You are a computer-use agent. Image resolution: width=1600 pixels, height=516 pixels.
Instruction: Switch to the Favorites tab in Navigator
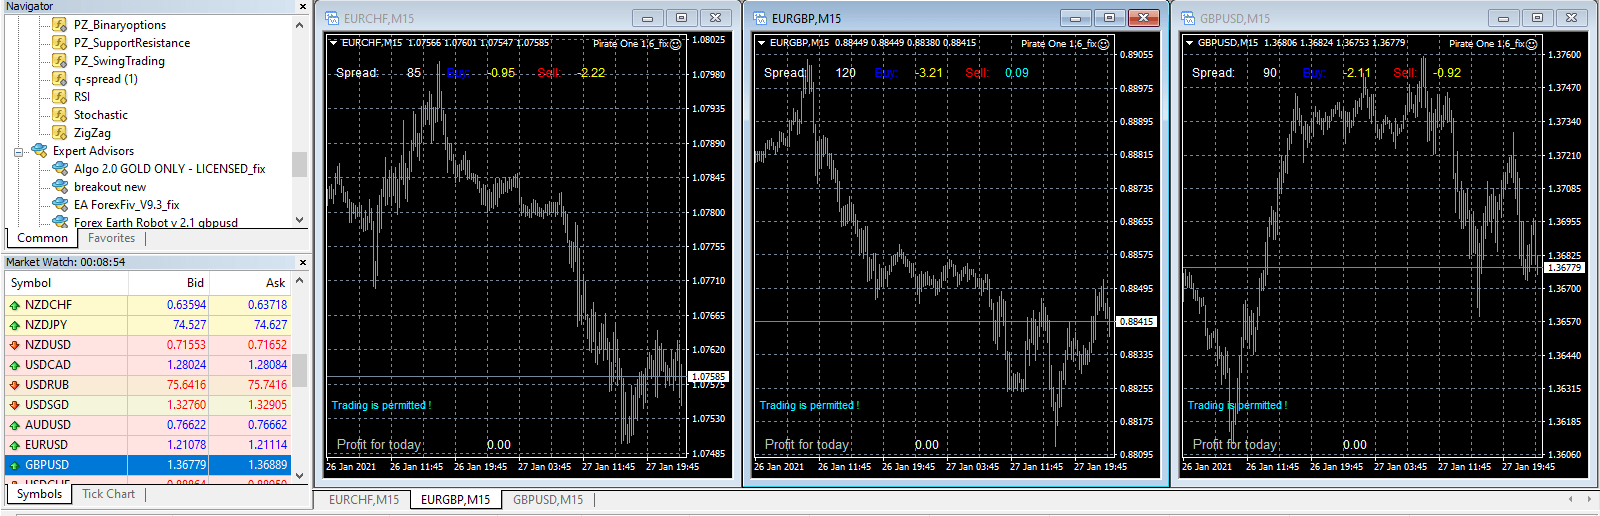(x=111, y=238)
